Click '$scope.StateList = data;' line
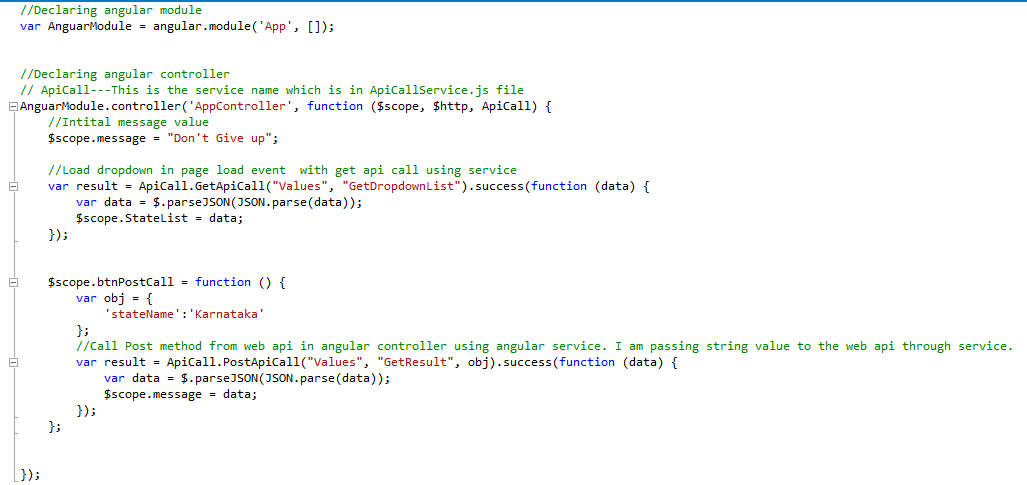 click(160, 218)
